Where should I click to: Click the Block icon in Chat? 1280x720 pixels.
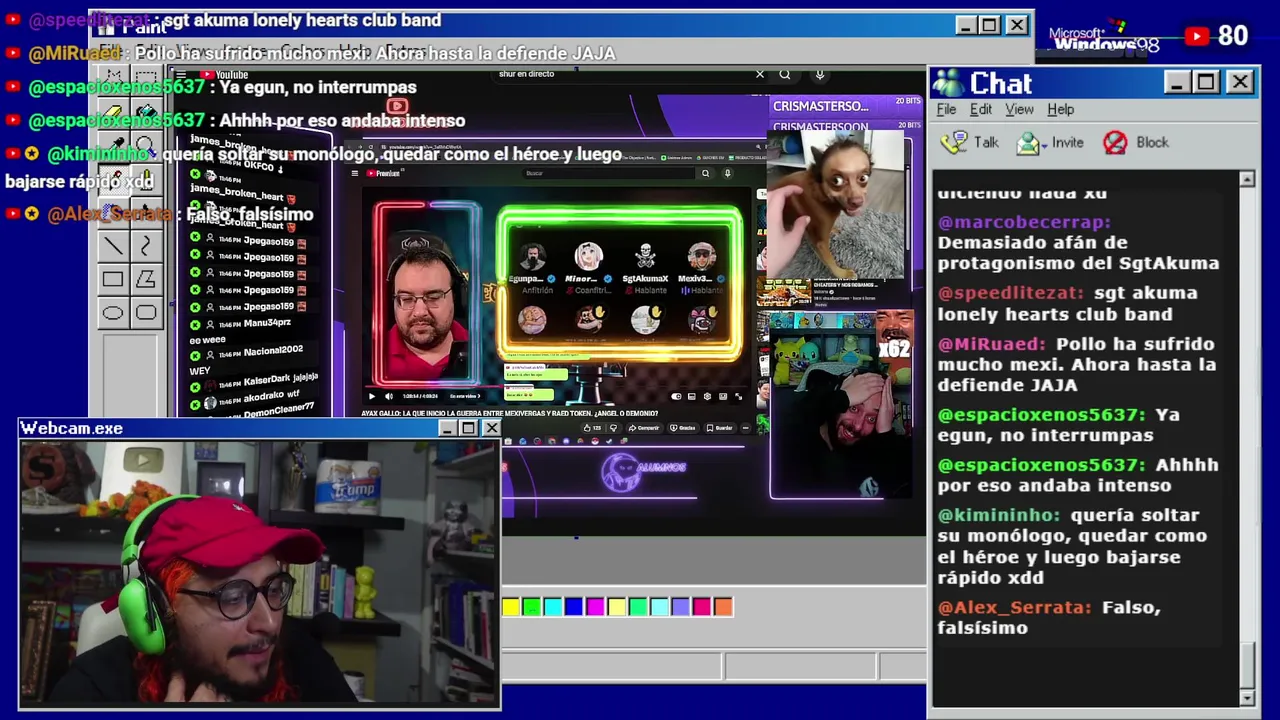pos(1115,143)
